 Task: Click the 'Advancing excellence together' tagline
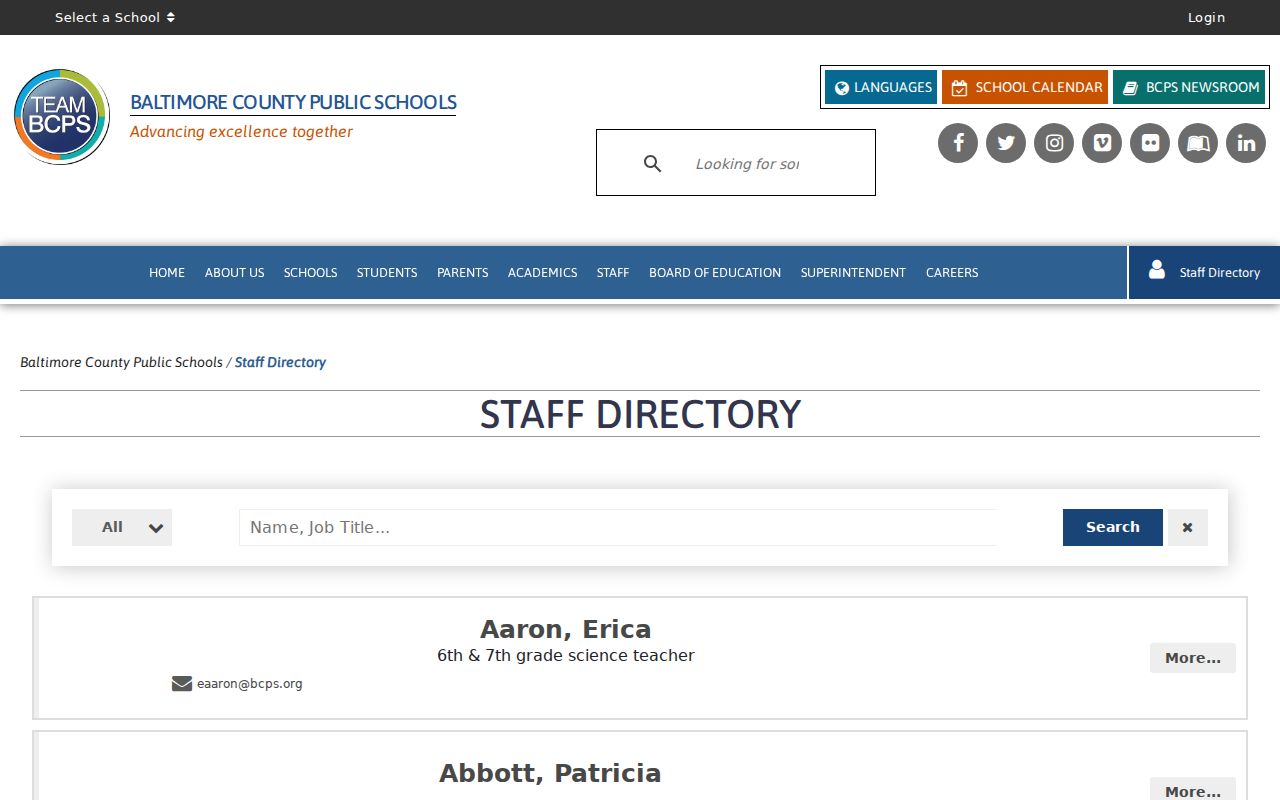click(x=241, y=132)
